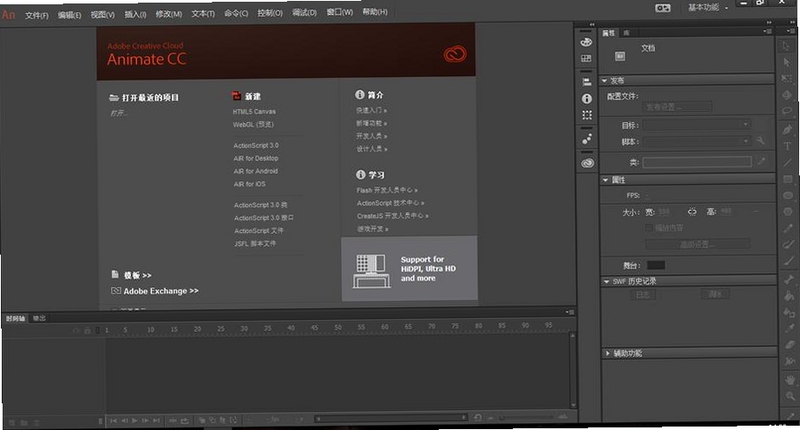Open the 目标 dropdown

[x=696, y=124]
